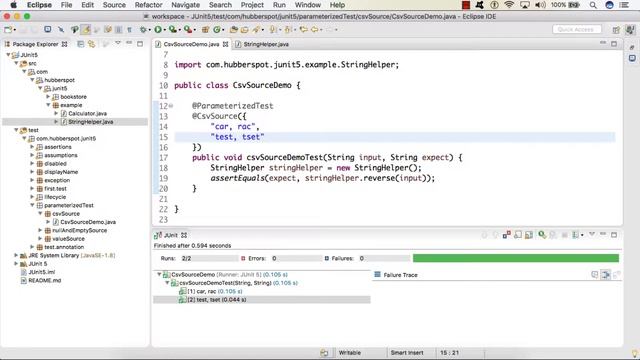The width and height of the screenshot is (640, 360).
Task: Click the Search flashlight toolbar icon
Action: (256, 29)
